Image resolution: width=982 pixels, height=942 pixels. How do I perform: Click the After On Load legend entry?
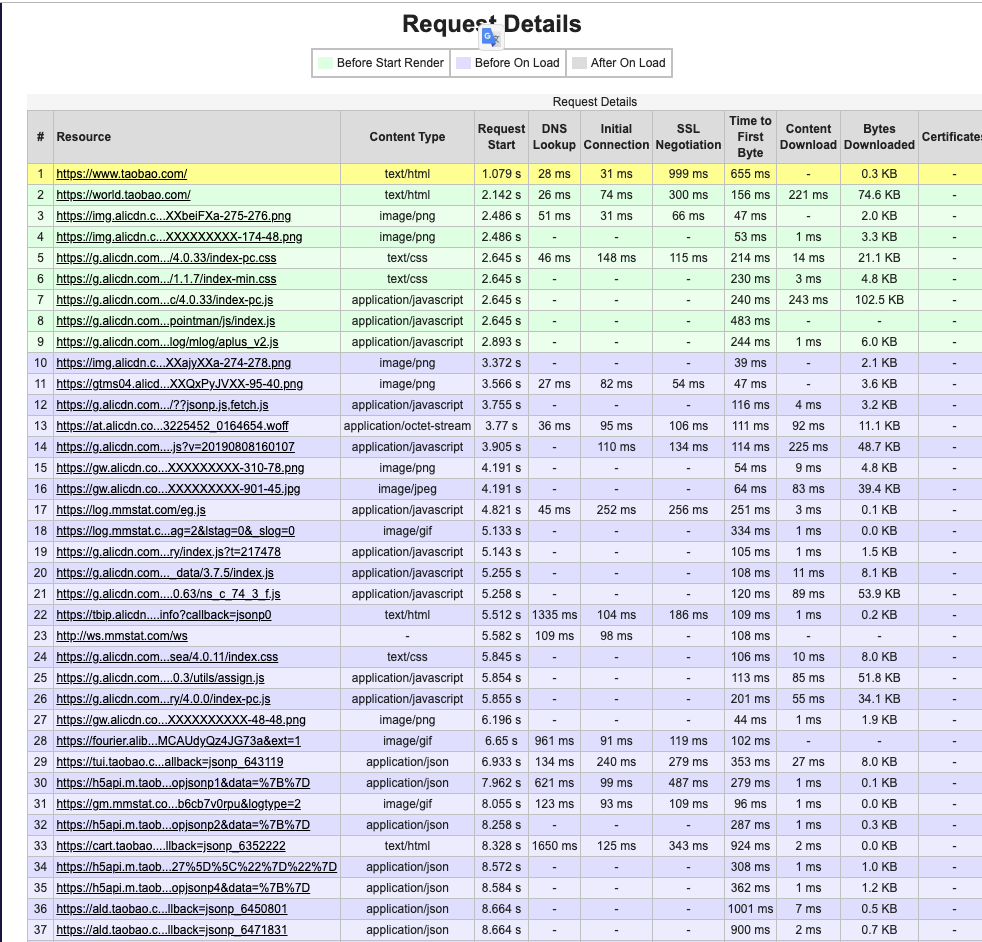tap(619, 63)
